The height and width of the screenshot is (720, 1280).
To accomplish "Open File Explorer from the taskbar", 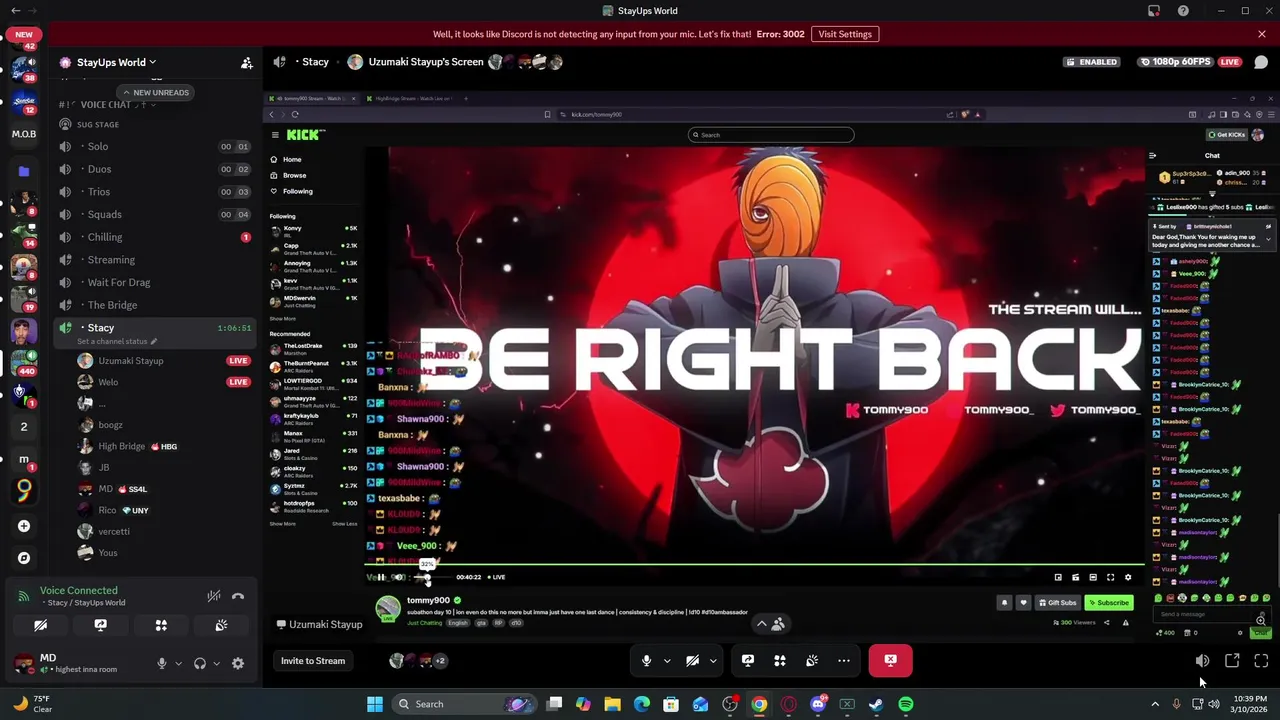I will pos(613,704).
